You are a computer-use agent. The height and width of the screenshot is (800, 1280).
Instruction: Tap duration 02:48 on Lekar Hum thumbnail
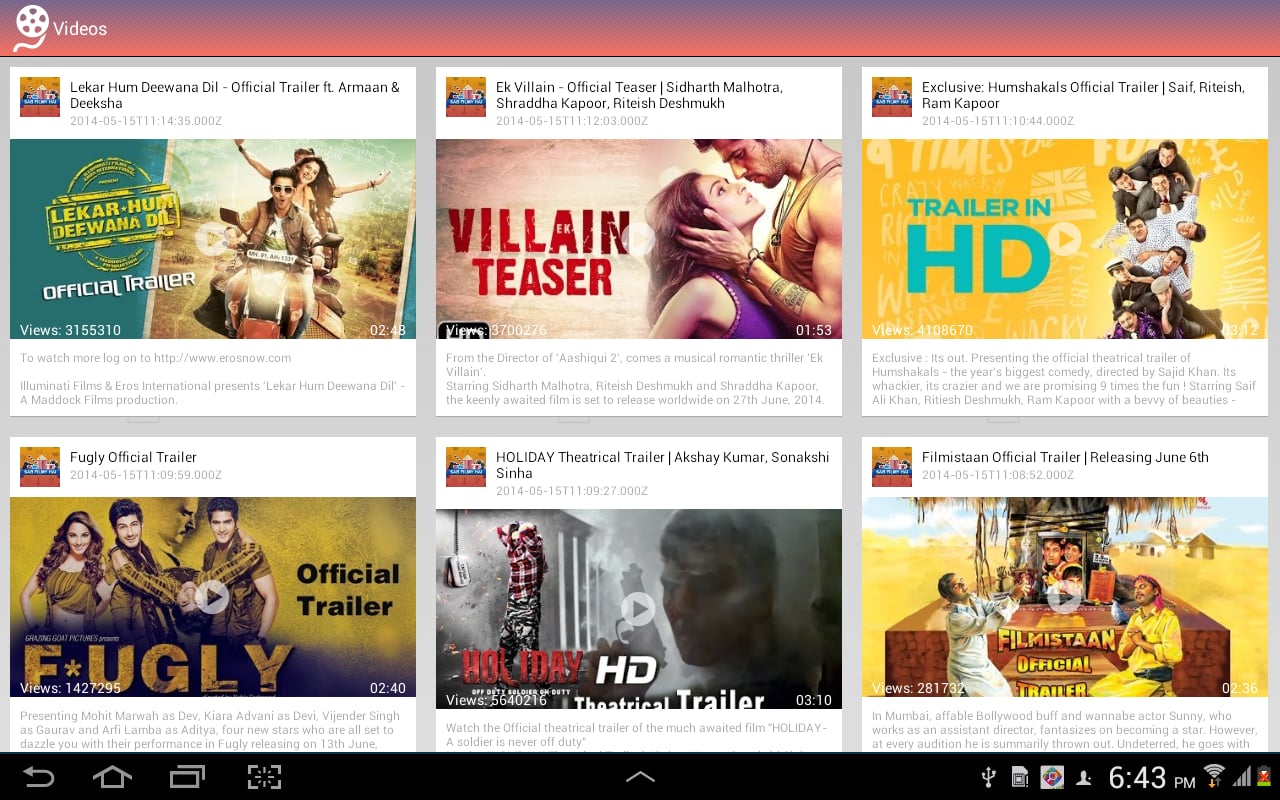pos(388,330)
